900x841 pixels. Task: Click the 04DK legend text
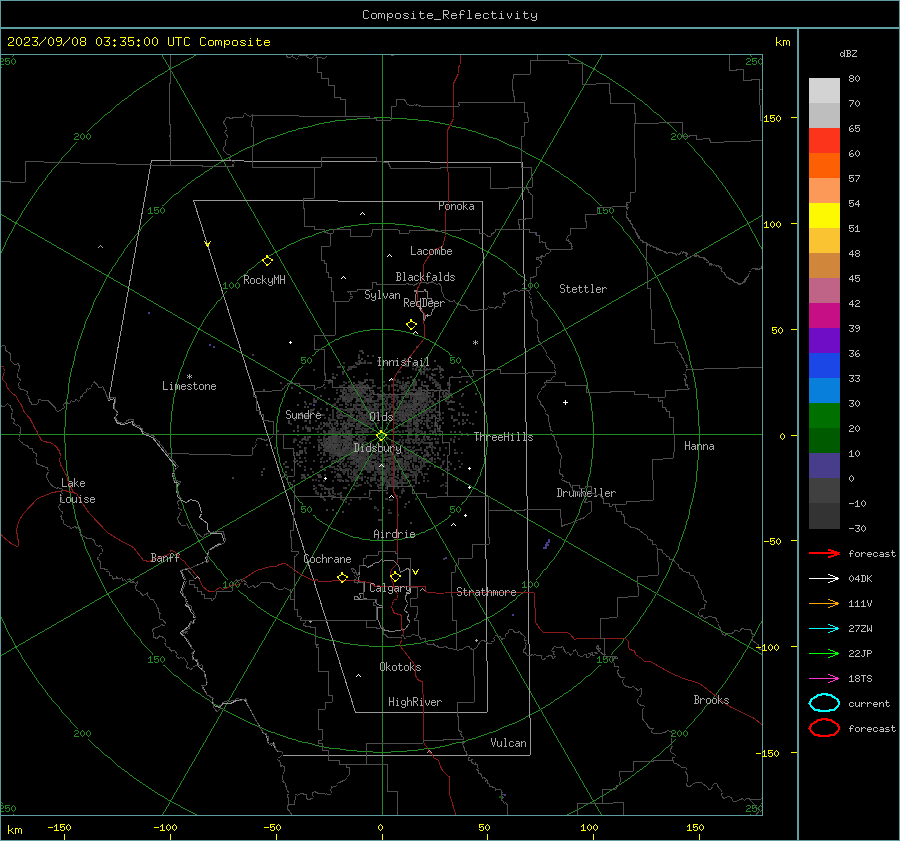pyautogui.click(x=860, y=579)
